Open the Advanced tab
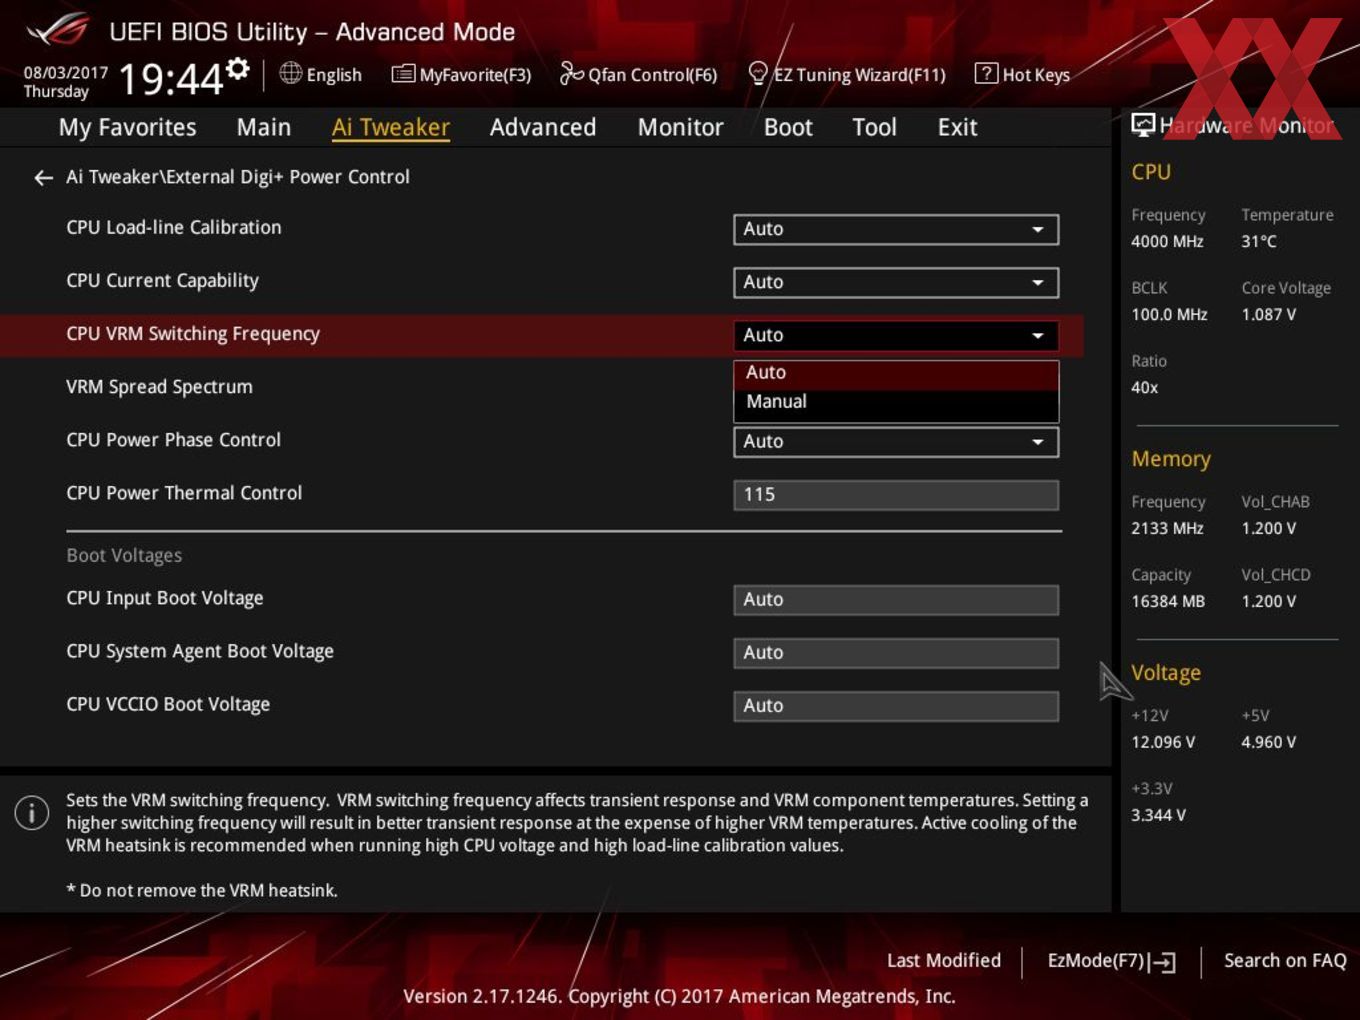Viewport: 1360px width, 1020px height. tap(543, 127)
